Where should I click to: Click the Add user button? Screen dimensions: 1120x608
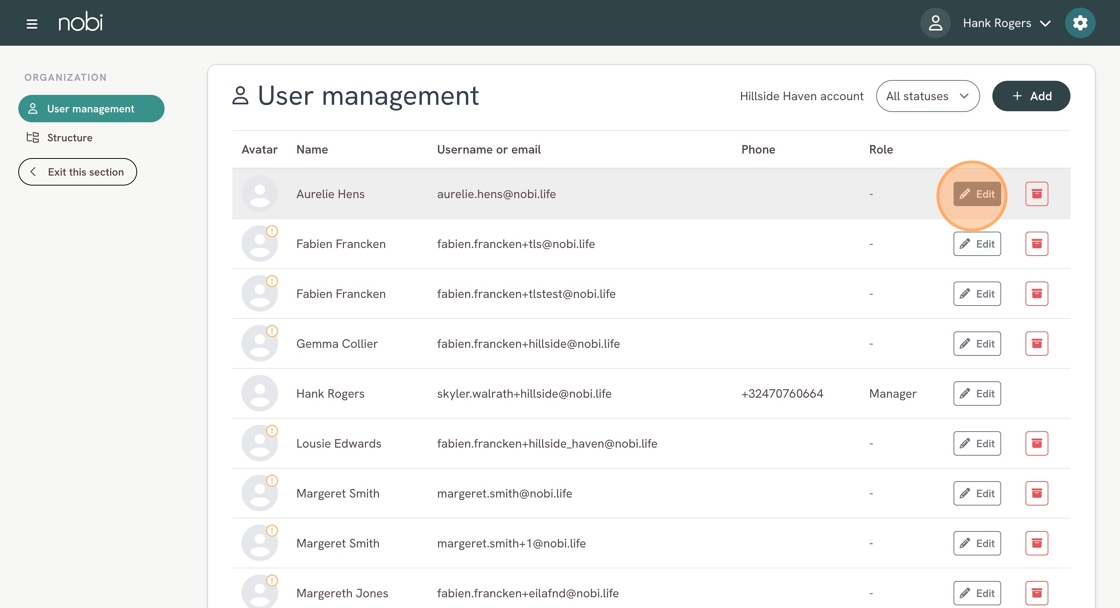point(1030,96)
